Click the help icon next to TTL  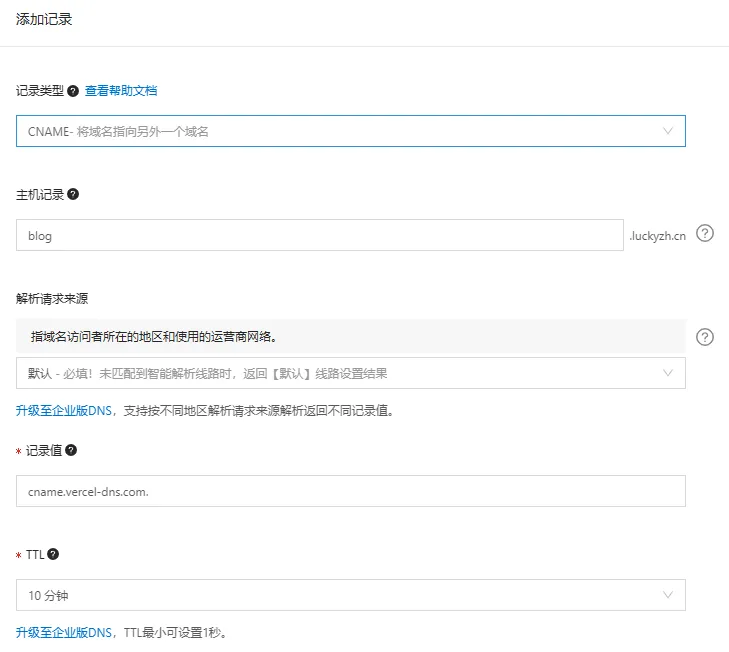click(x=53, y=554)
